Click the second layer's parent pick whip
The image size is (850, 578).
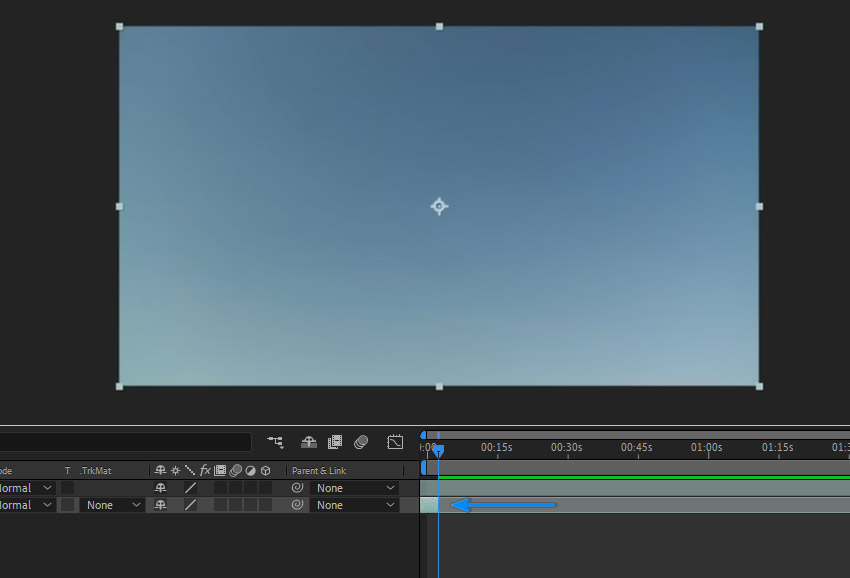coord(297,505)
